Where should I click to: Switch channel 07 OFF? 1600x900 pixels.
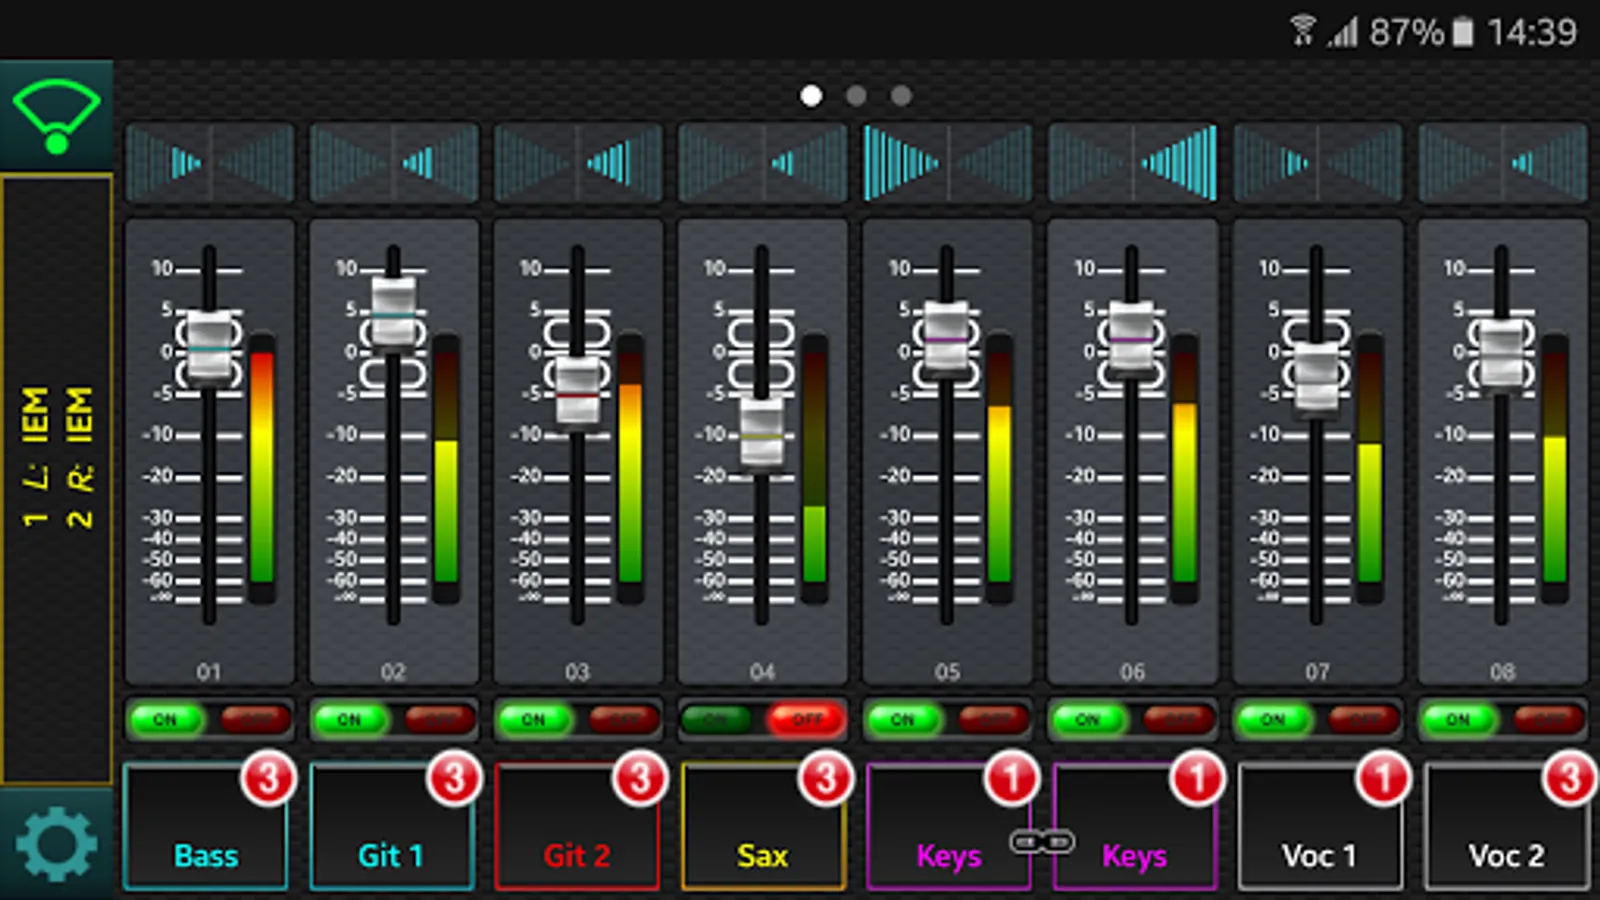(x=1363, y=719)
